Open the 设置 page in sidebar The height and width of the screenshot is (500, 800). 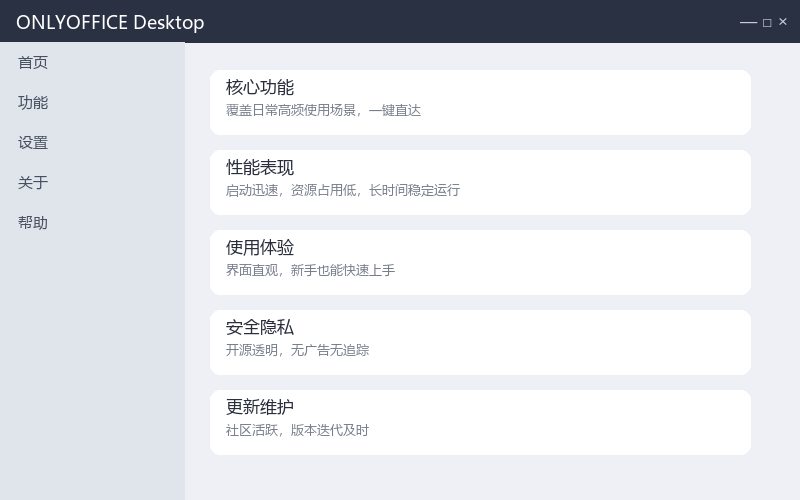point(33,142)
